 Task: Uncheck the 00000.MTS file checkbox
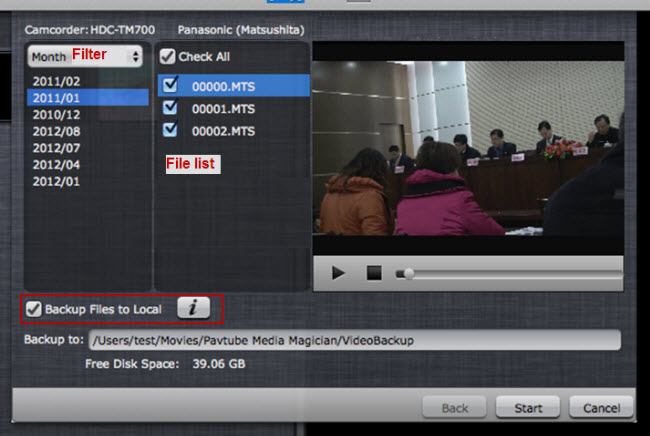(170, 85)
